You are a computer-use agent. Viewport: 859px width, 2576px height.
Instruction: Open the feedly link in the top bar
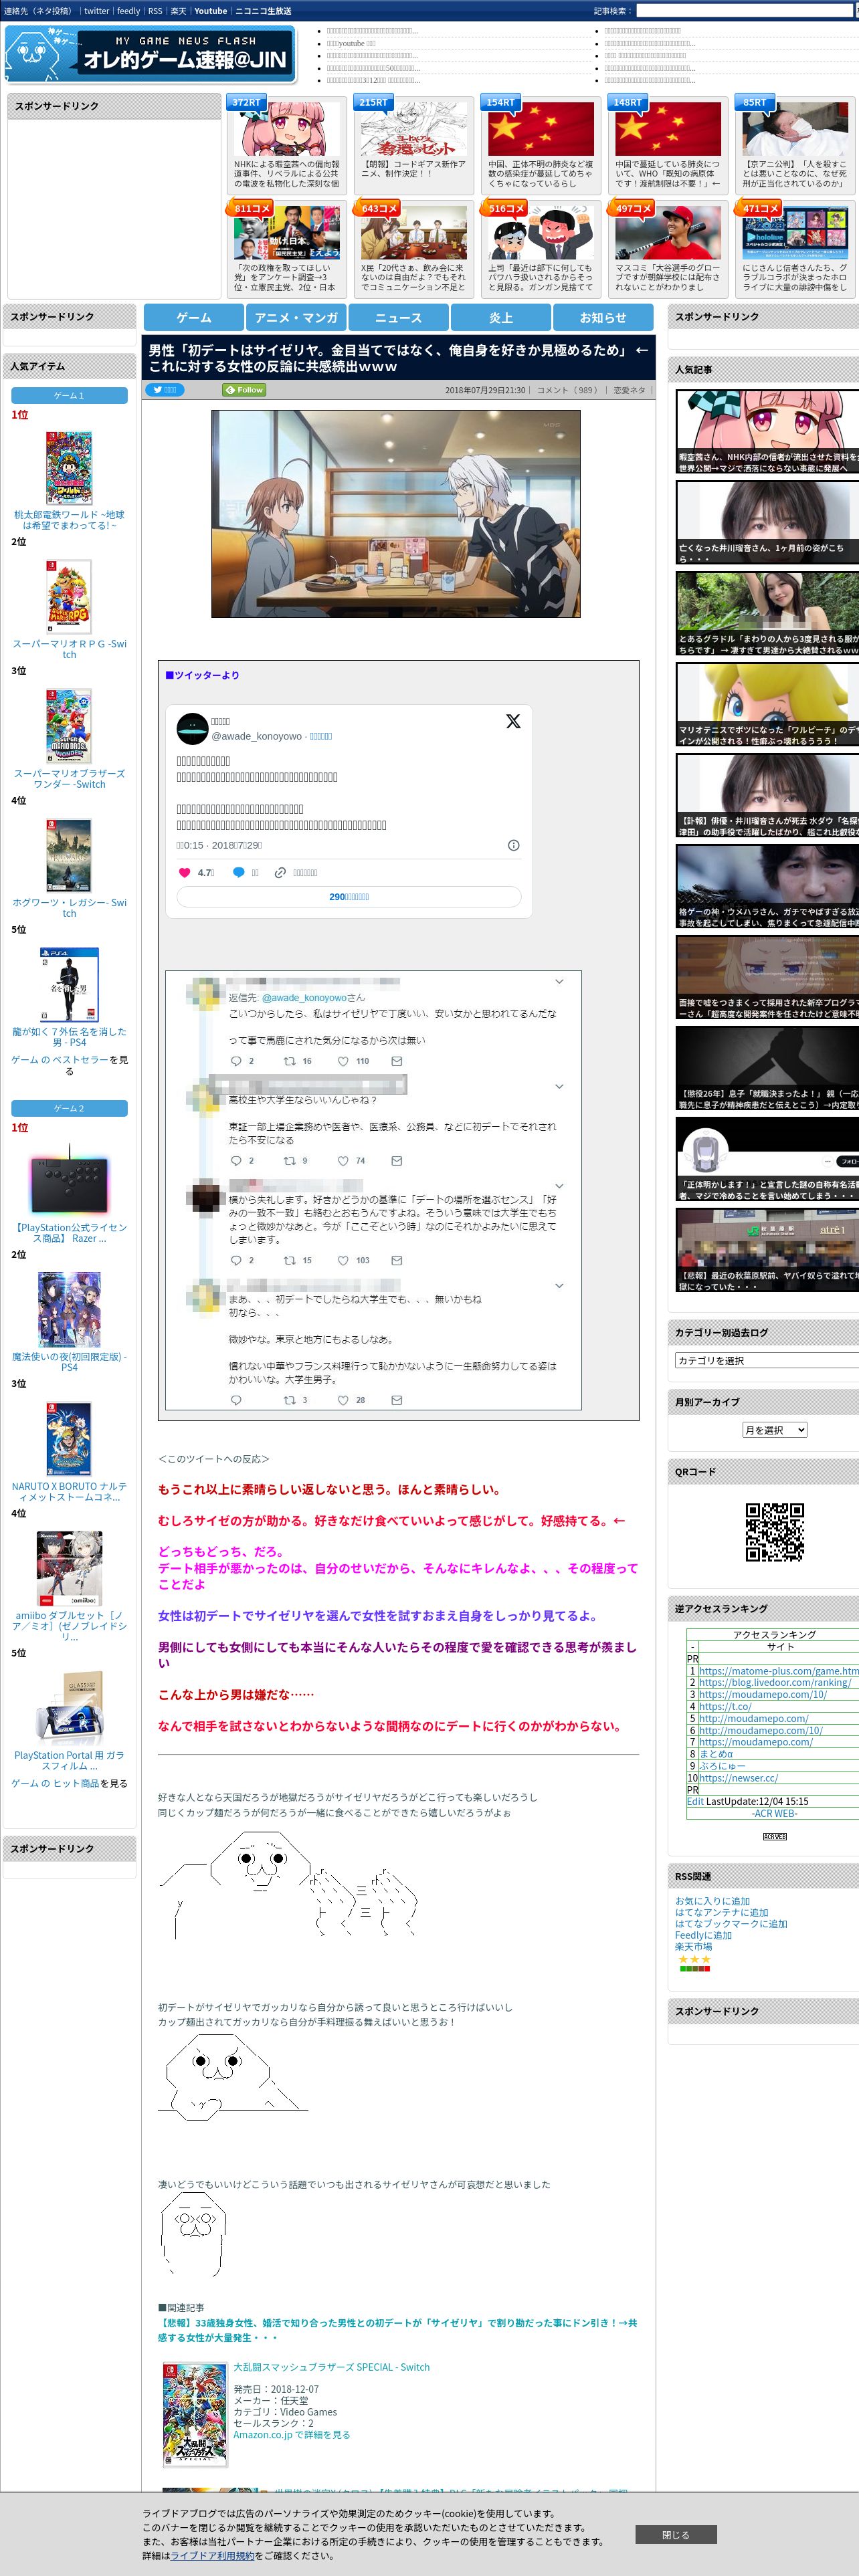click(128, 11)
